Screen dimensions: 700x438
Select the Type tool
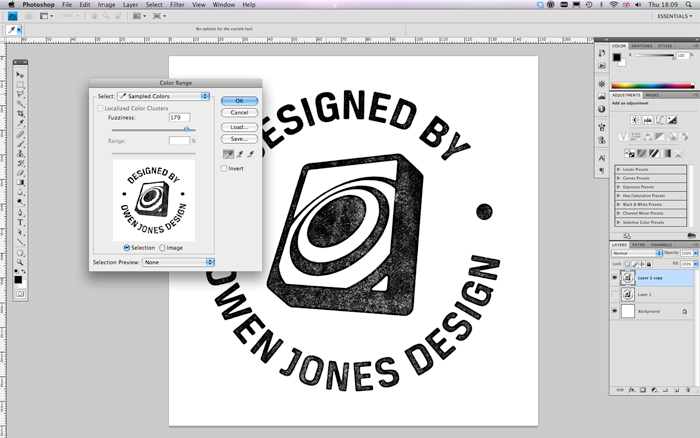coord(20,222)
